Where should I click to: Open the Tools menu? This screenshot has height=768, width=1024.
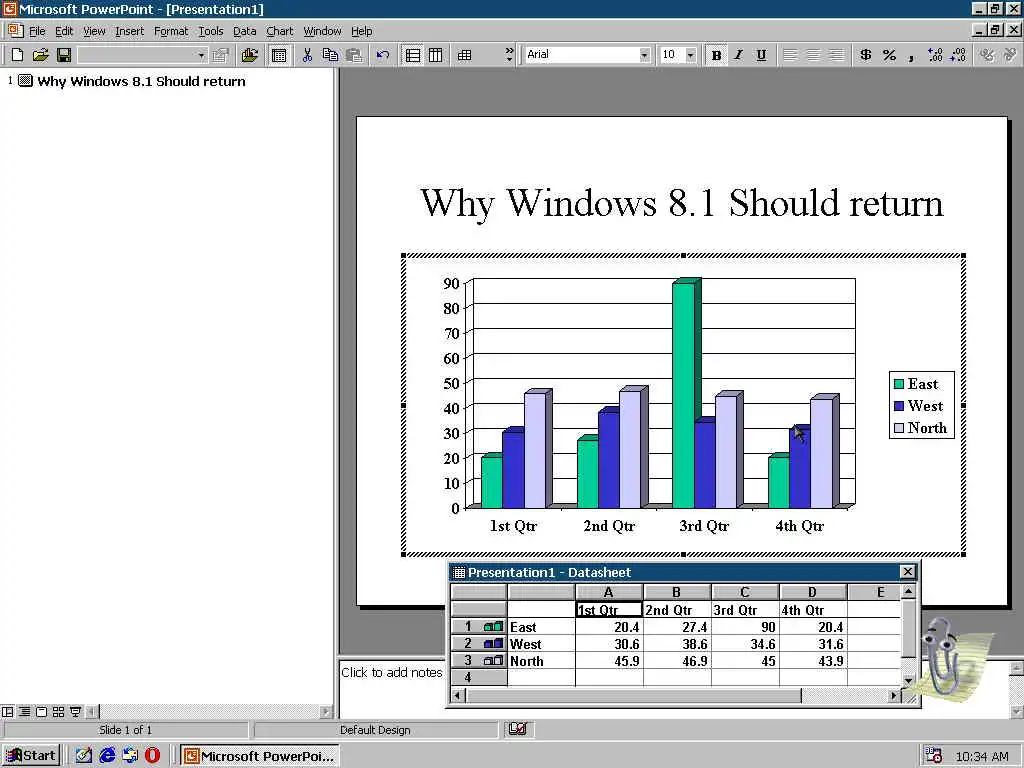tap(210, 31)
